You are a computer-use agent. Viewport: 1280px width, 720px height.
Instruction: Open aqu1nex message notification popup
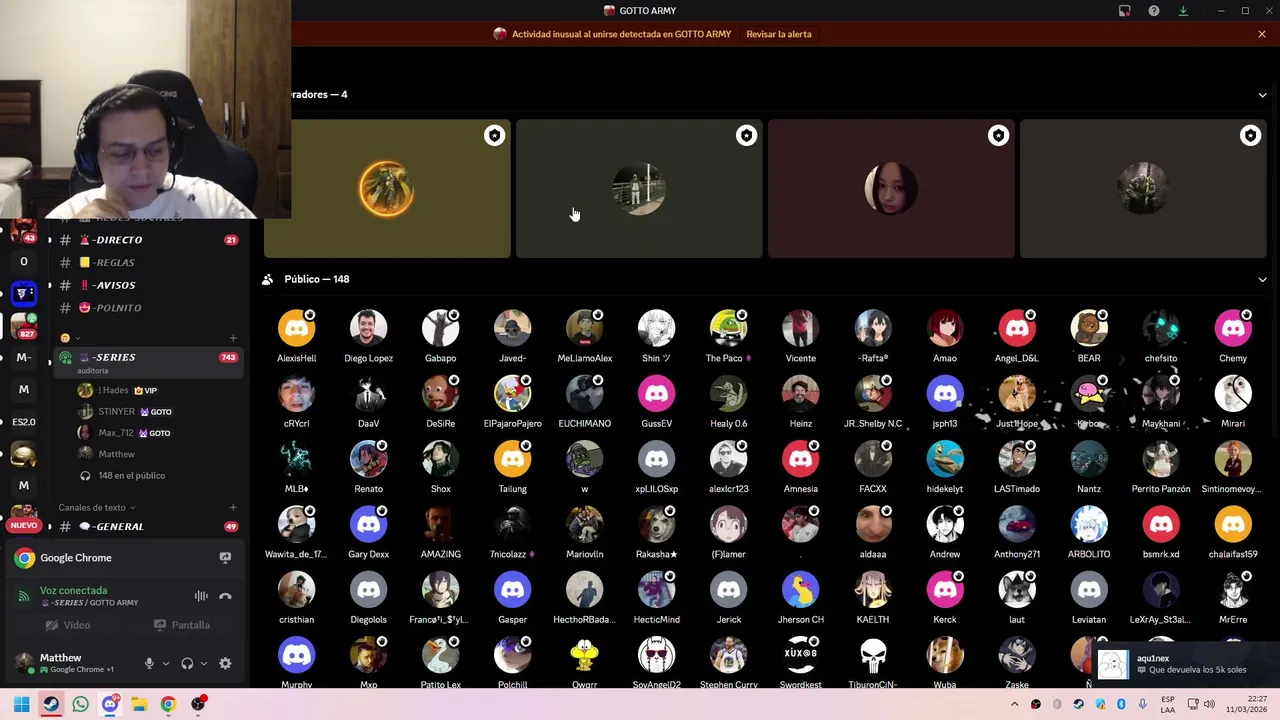click(1185, 664)
